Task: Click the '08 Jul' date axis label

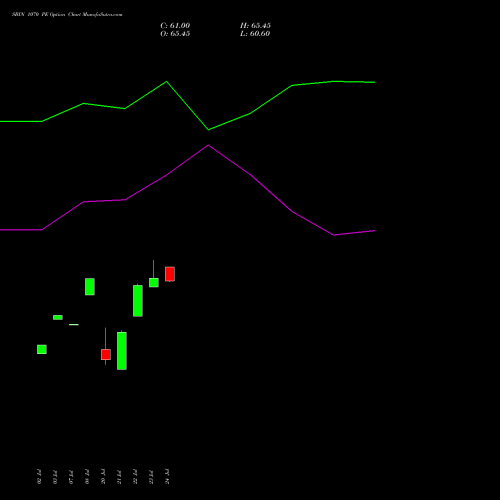Action: point(87,477)
